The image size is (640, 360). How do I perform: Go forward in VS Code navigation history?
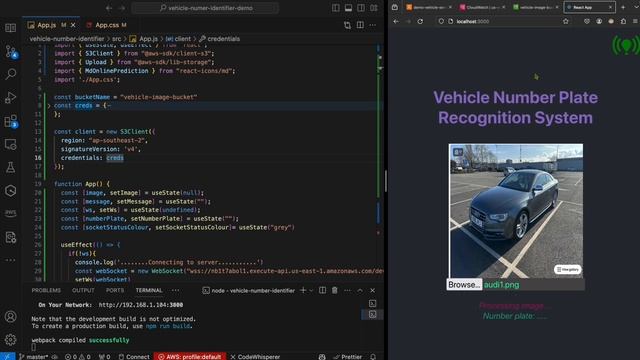click(x=122, y=8)
